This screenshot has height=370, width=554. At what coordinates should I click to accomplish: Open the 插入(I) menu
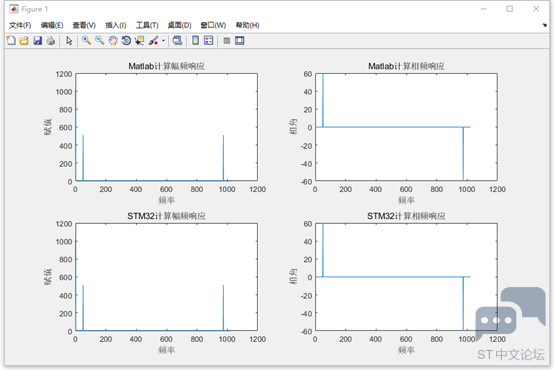pos(116,25)
